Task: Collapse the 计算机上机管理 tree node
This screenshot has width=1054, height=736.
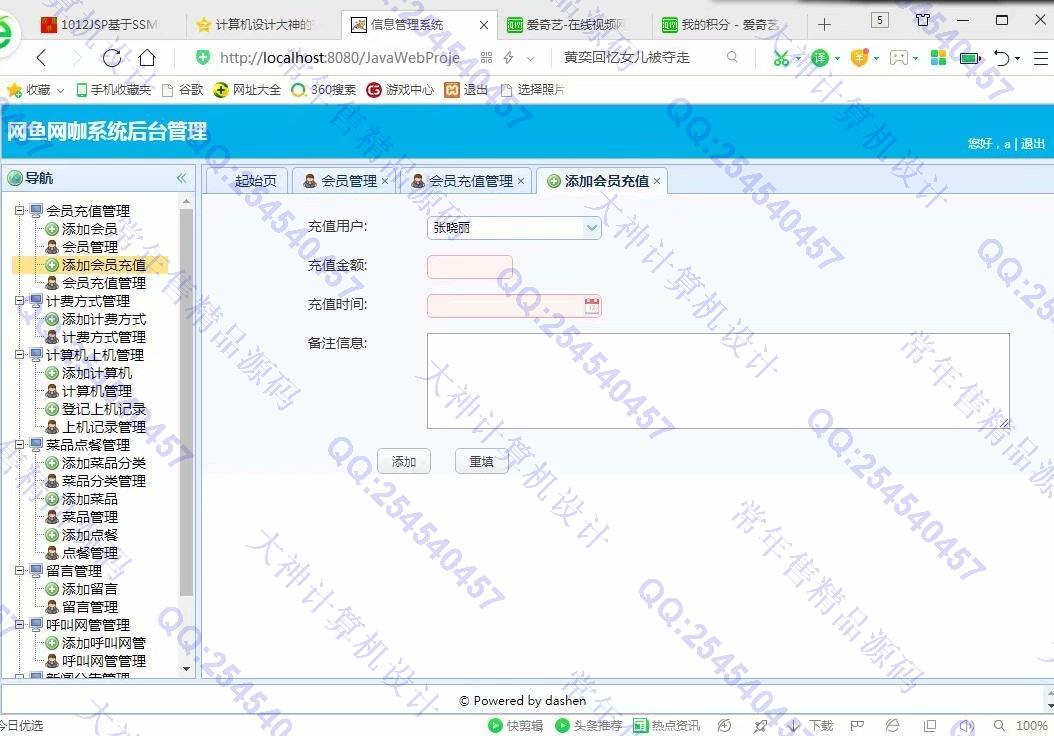Action: [x=19, y=354]
